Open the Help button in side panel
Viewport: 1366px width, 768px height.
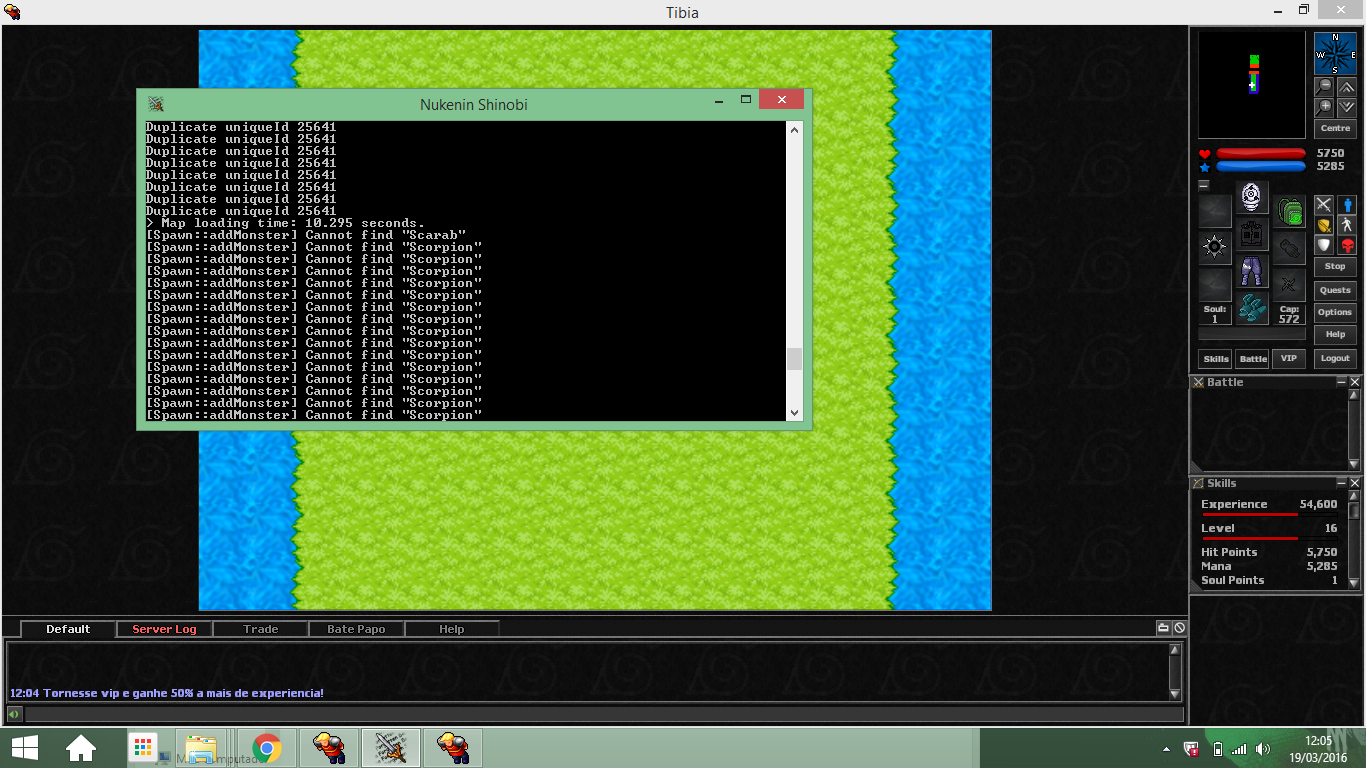point(1335,334)
